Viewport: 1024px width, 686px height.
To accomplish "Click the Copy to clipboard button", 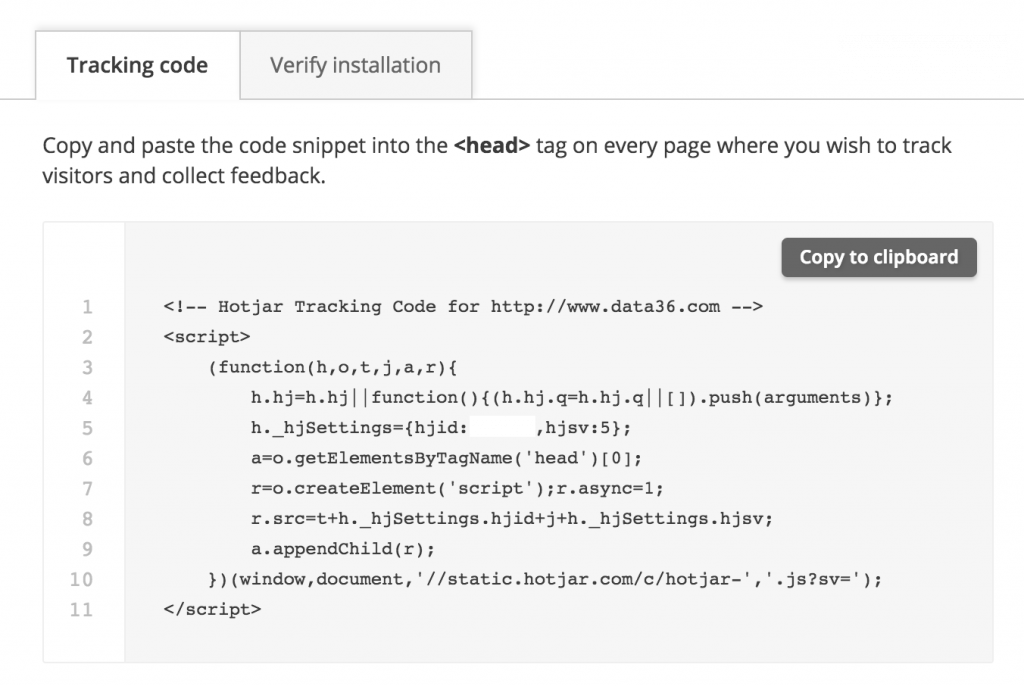I will pyautogui.click(x=878, y=257).
